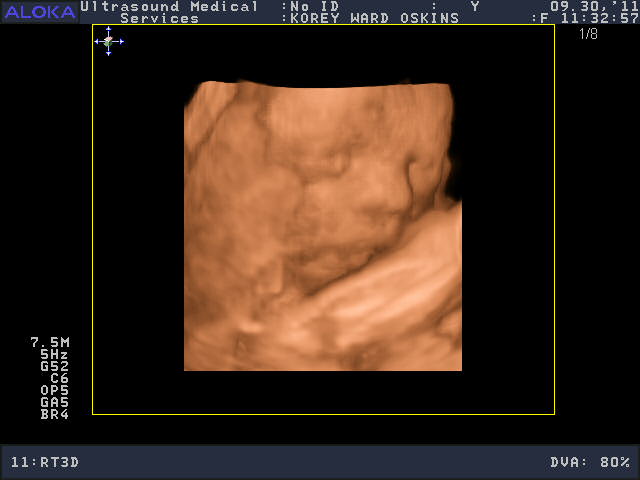Screen dimensions: 640x480
Task: Select the 1/8 frame counter
Action: tap(589, 34)
